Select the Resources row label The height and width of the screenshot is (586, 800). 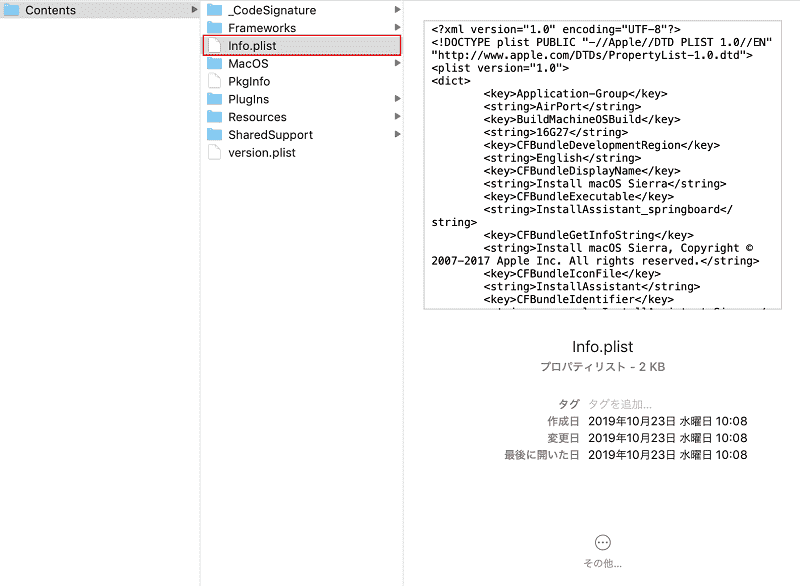[257, 117]
